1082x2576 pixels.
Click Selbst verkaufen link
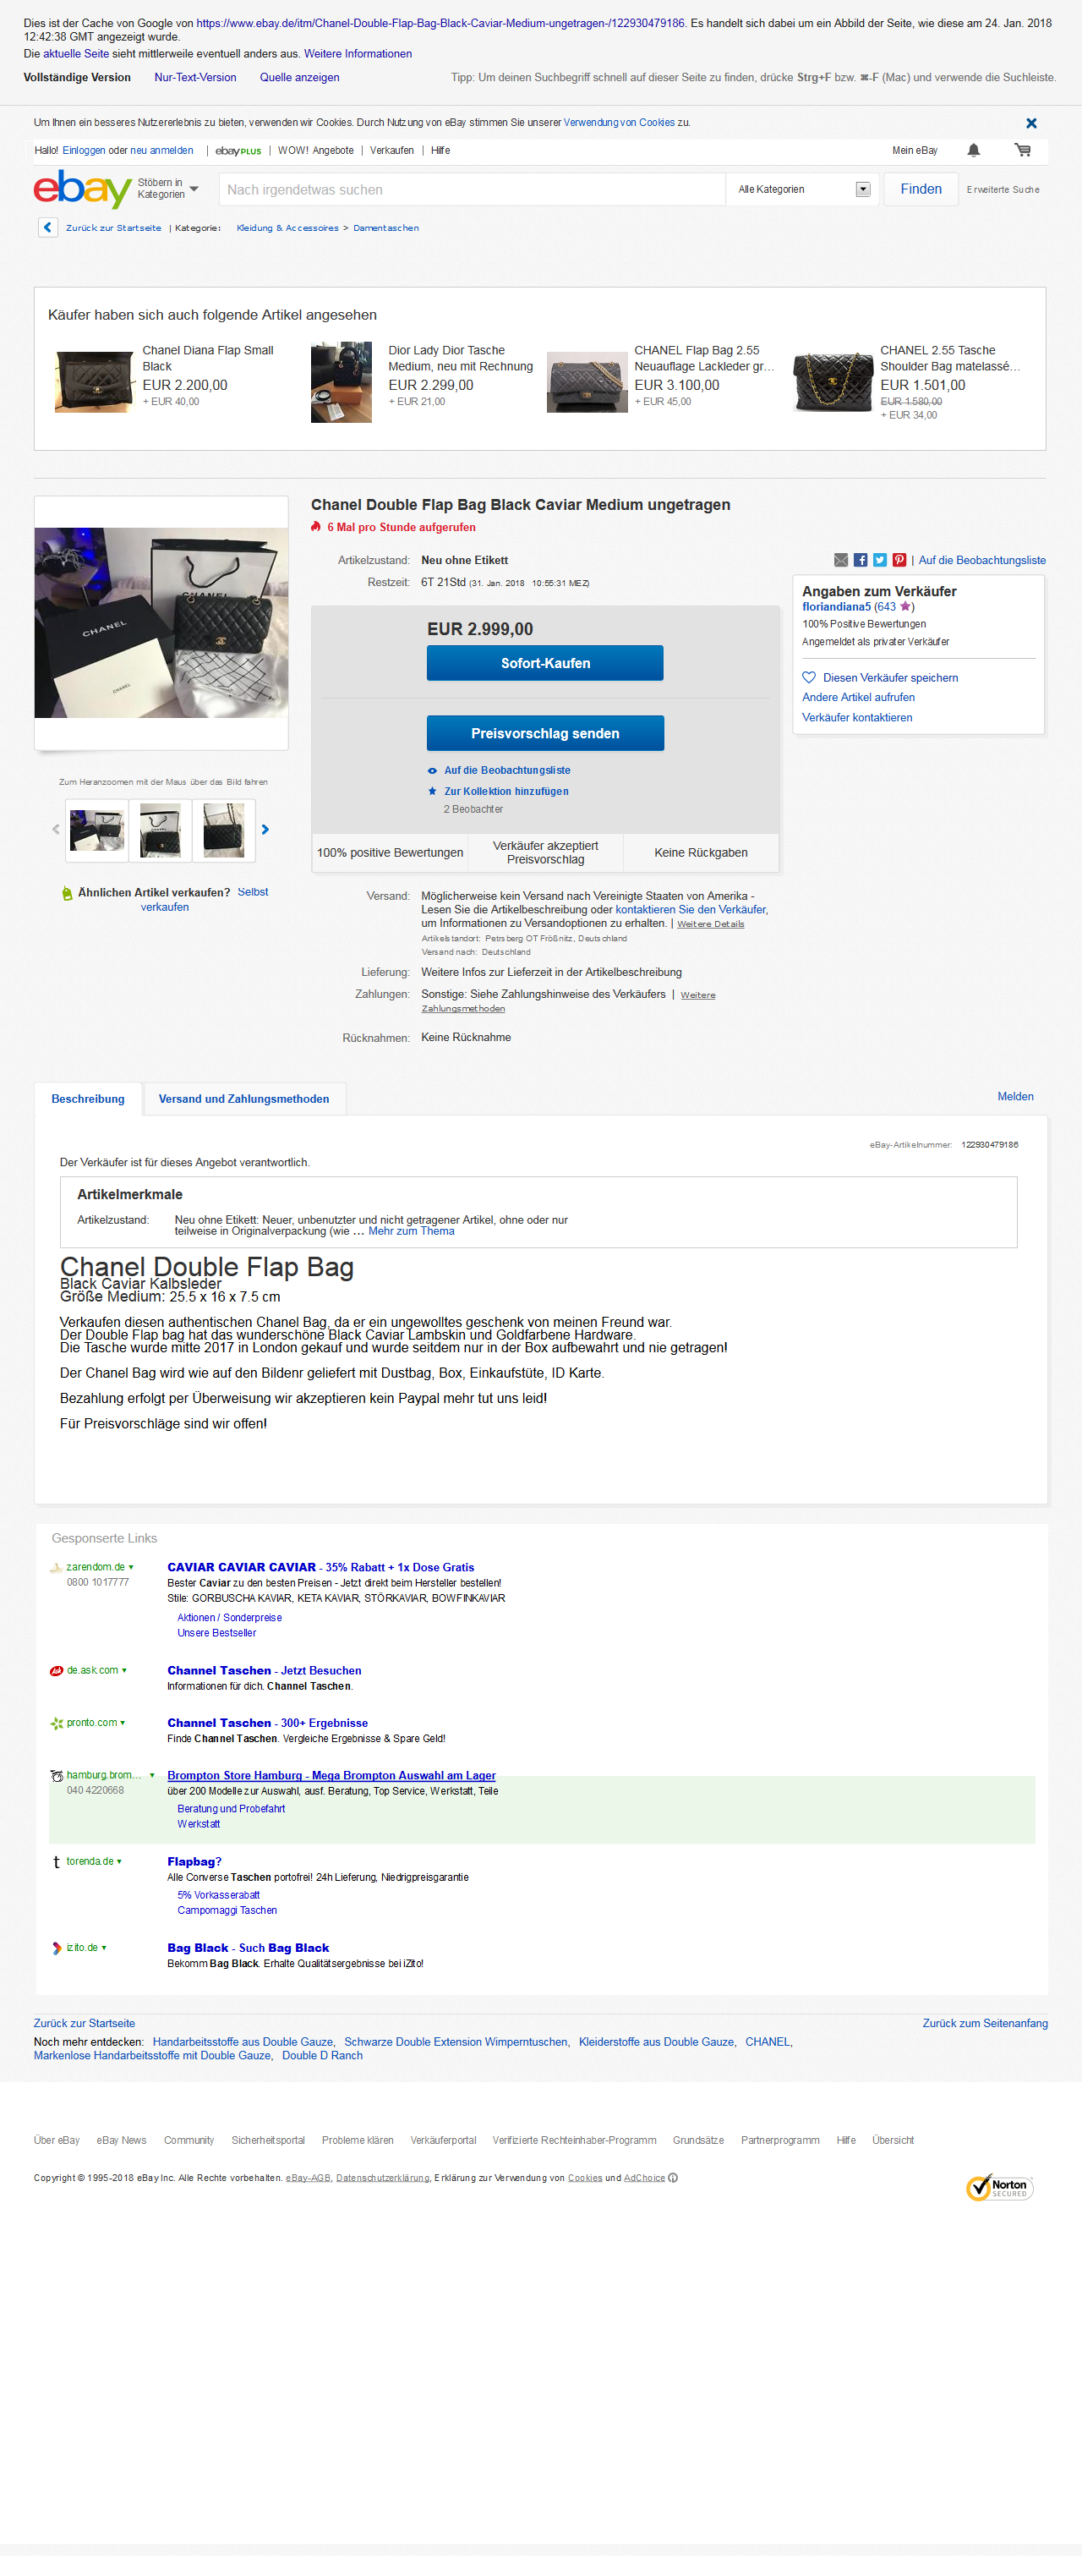pyautogui.click(x=204, y=900)
